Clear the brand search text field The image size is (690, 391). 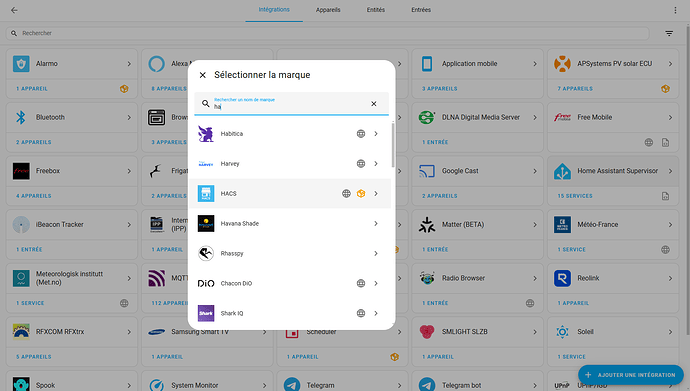tap(374, 104)
